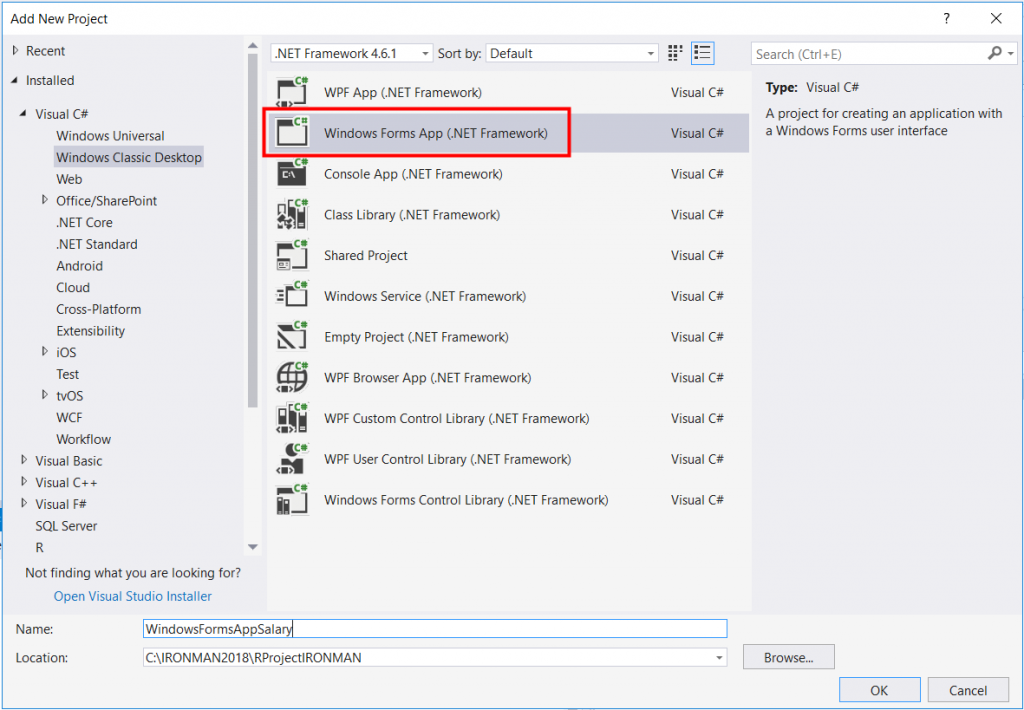The height and width of the screenshot is (710, 1024).
Task: Click the help question mark button
Action: (x=946, y=18)
